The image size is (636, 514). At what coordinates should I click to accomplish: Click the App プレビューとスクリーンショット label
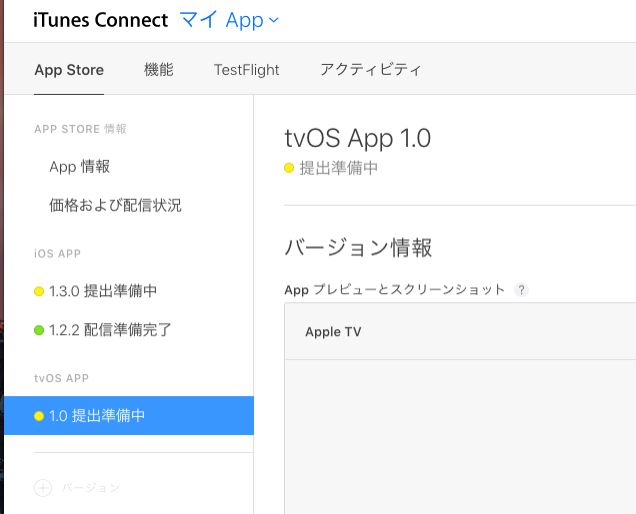395,290
